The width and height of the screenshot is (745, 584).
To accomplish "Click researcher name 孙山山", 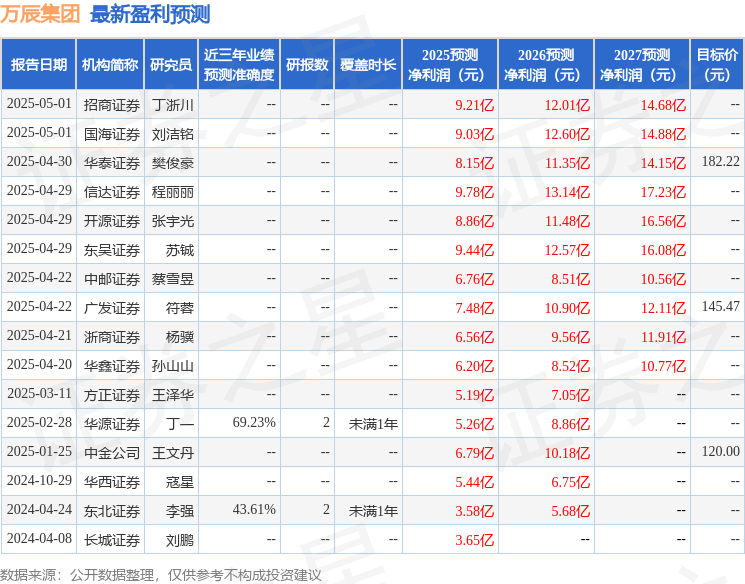I will [x=173, y=366].
